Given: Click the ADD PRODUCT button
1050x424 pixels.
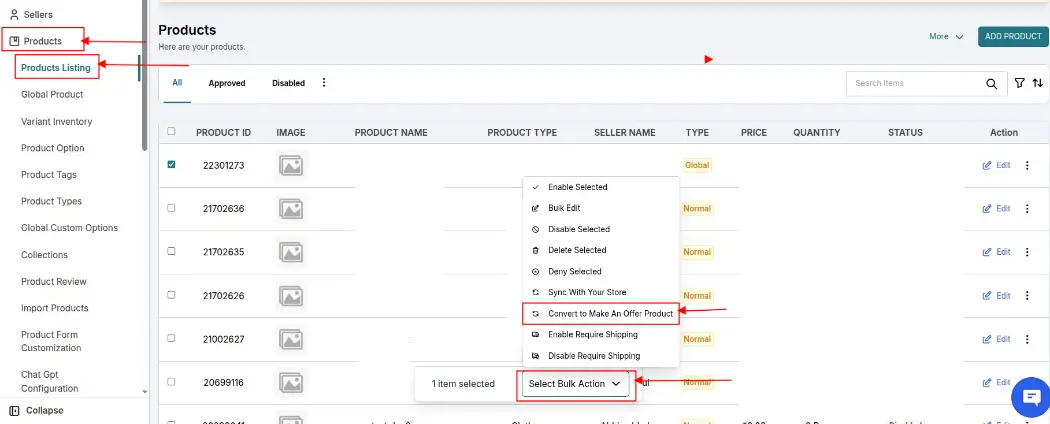Looking at the screenshot, I should point(1013,36).
